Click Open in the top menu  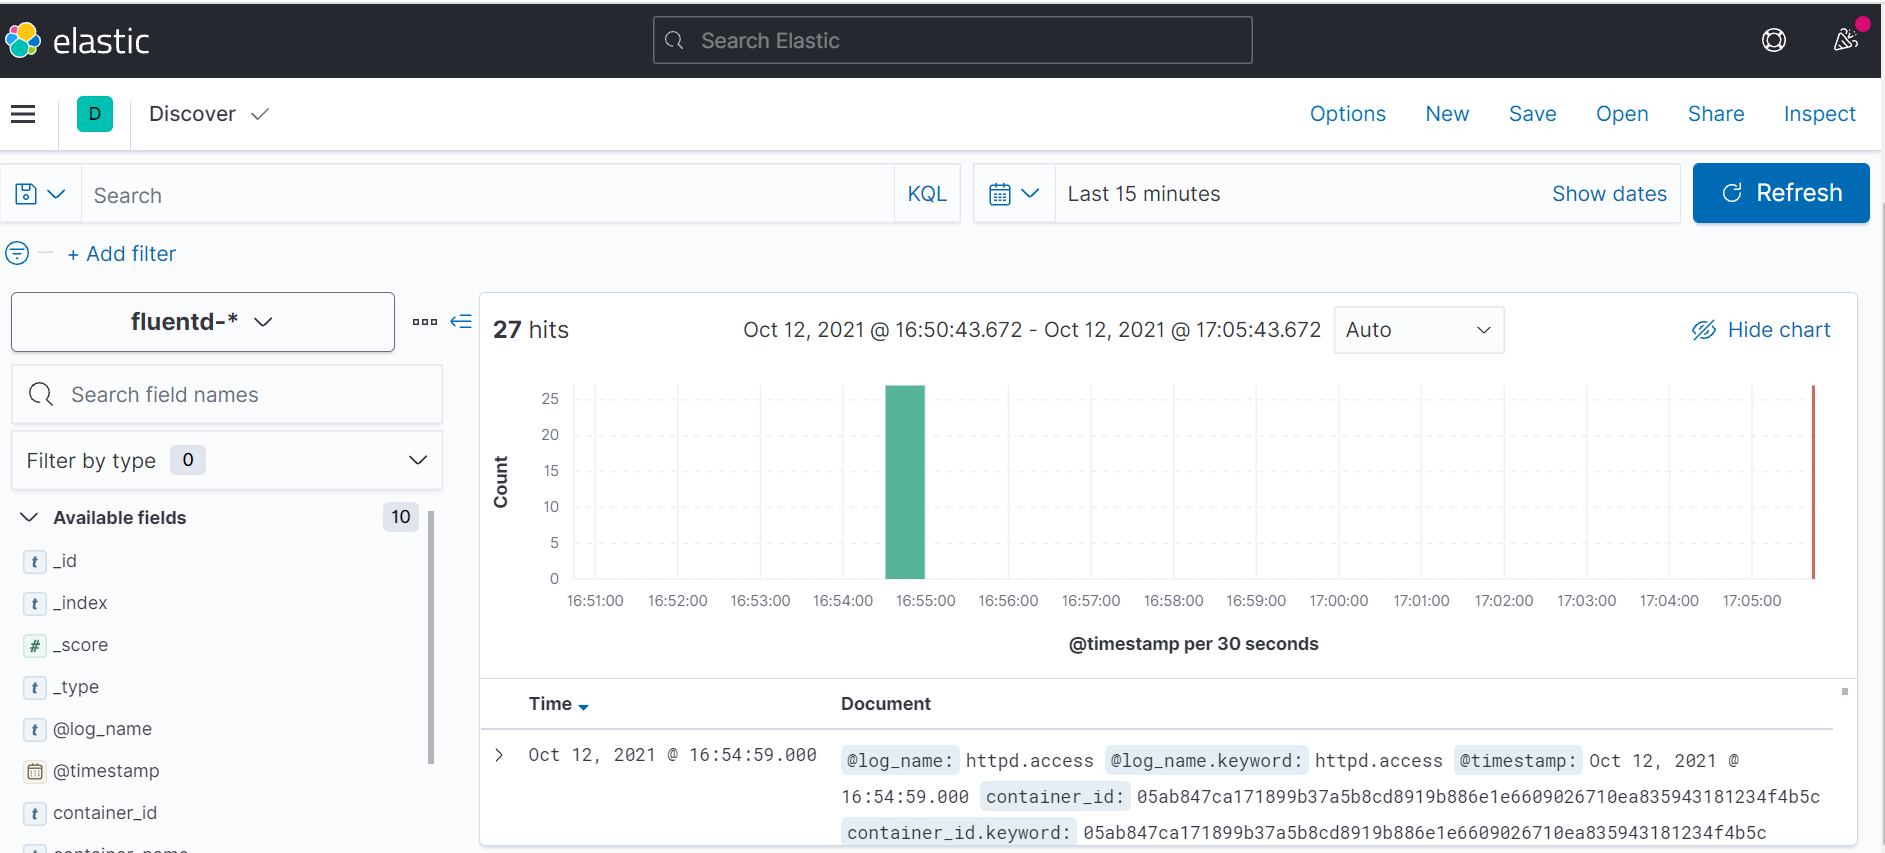coord(1622,114)
